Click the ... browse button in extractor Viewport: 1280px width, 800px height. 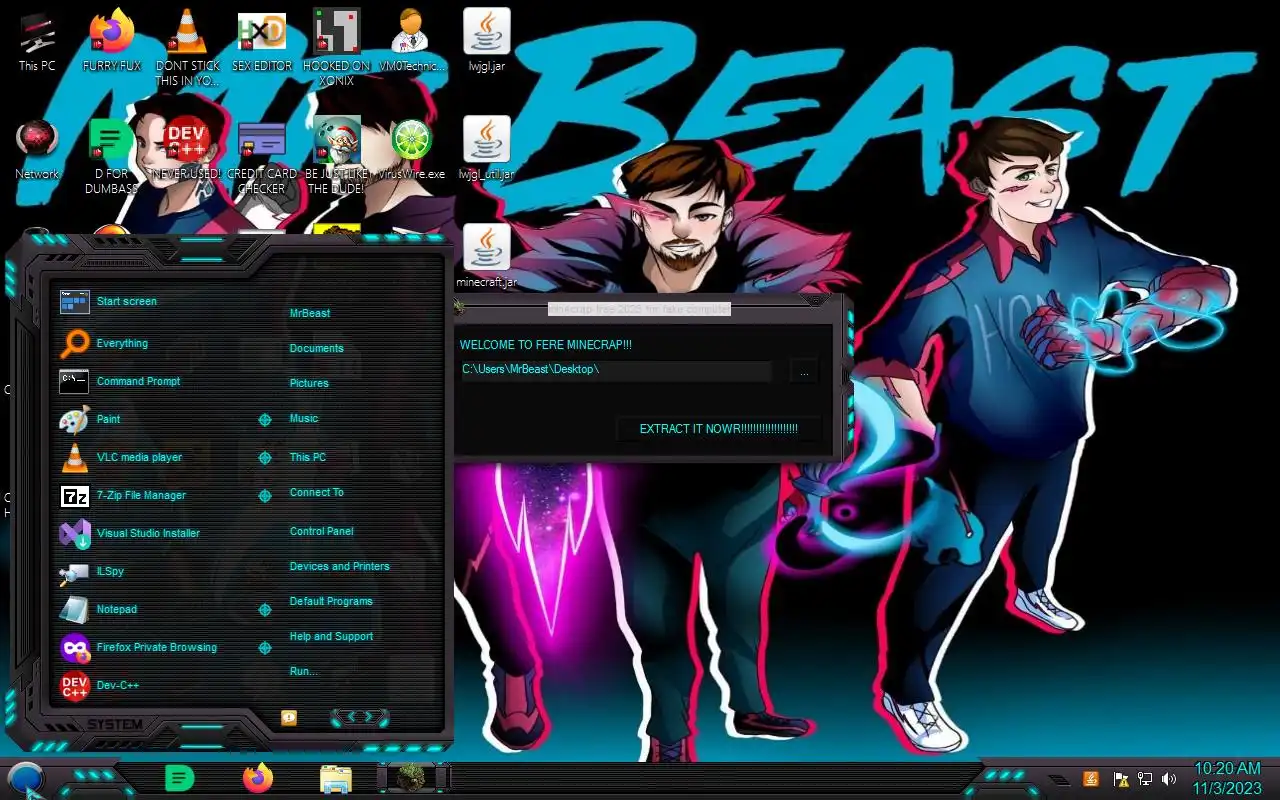(804, 372)
